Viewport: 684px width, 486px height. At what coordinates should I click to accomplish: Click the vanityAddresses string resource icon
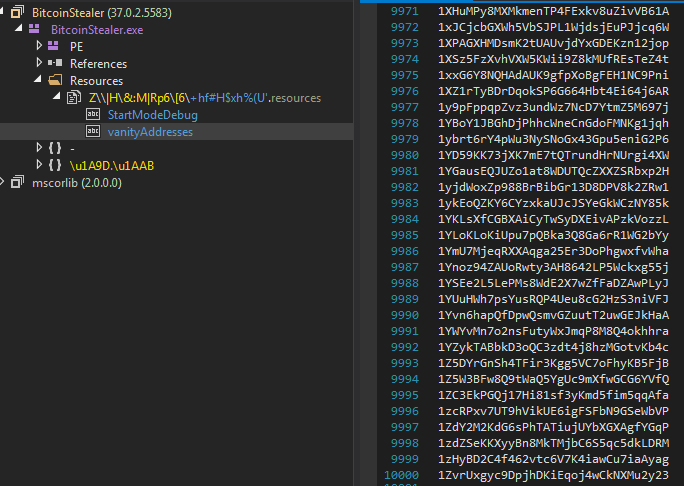pos(93,131)
